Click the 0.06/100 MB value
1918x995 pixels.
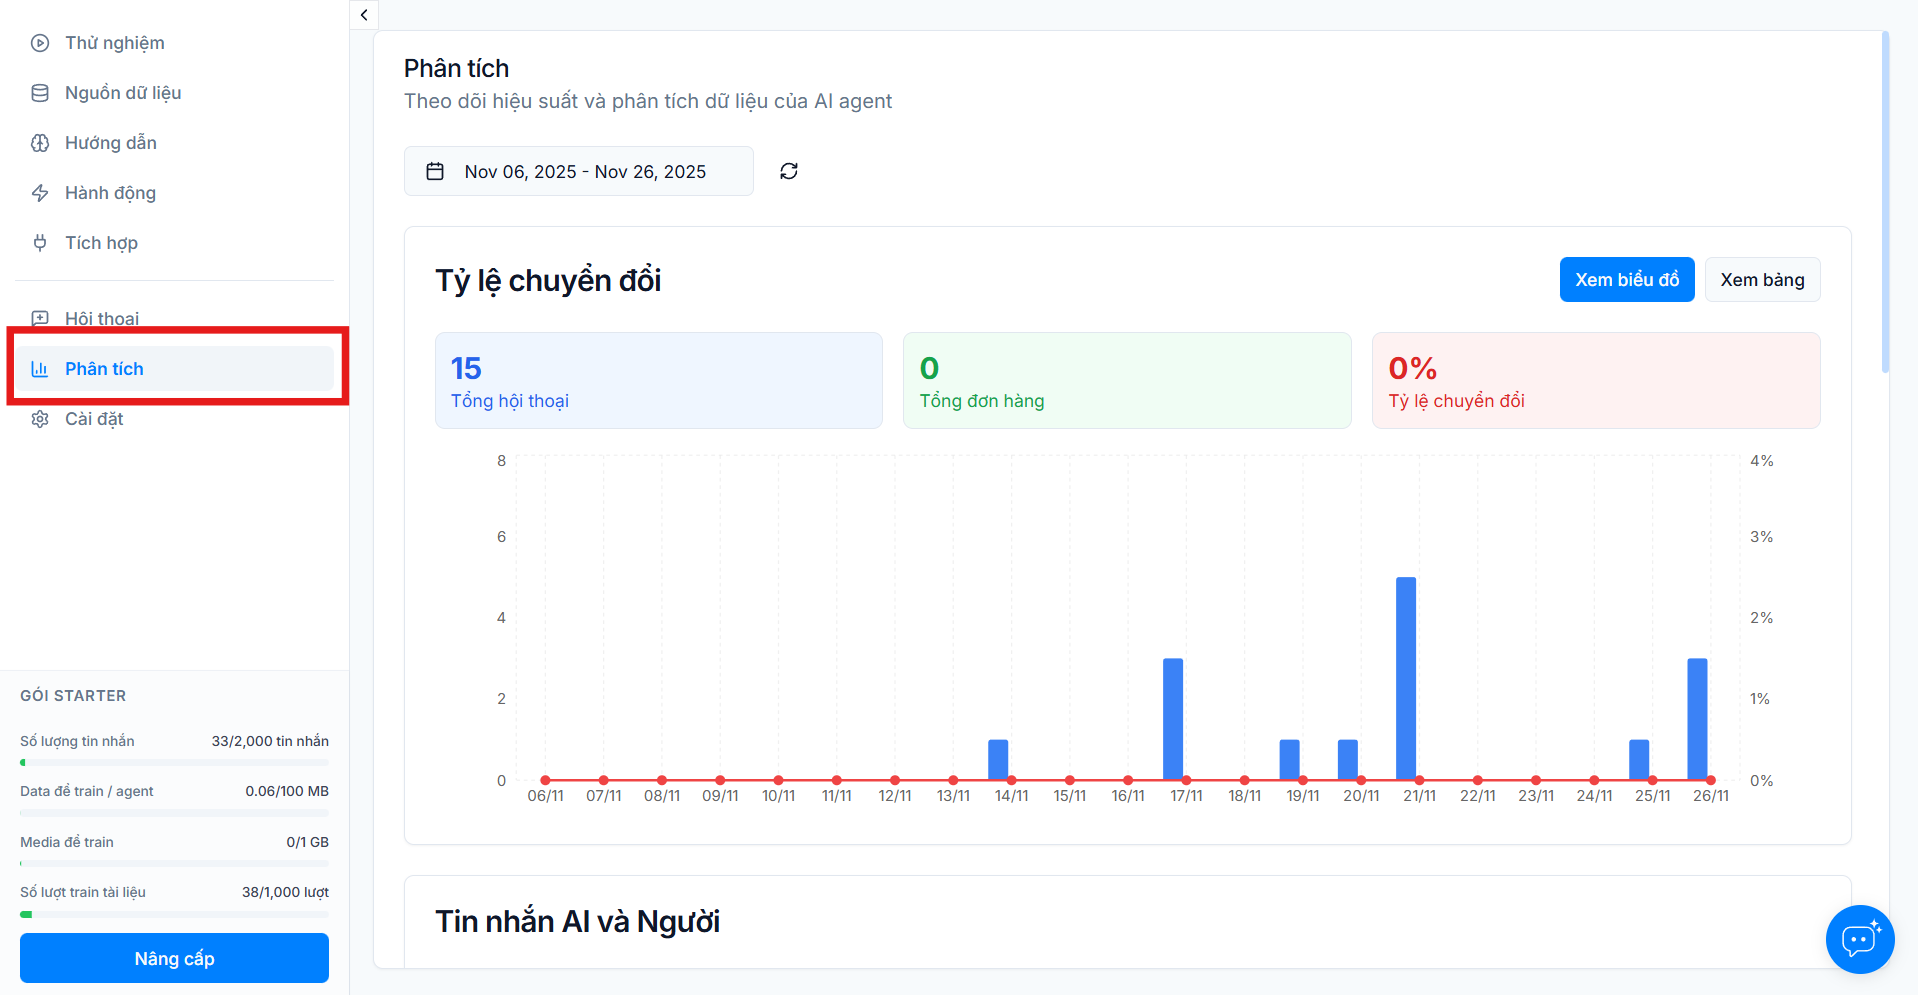(287, 791)
